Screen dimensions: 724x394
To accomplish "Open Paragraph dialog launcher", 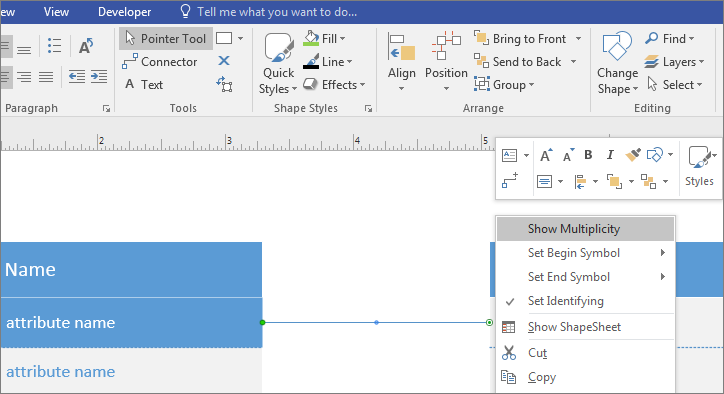I will tap(106, 109).
